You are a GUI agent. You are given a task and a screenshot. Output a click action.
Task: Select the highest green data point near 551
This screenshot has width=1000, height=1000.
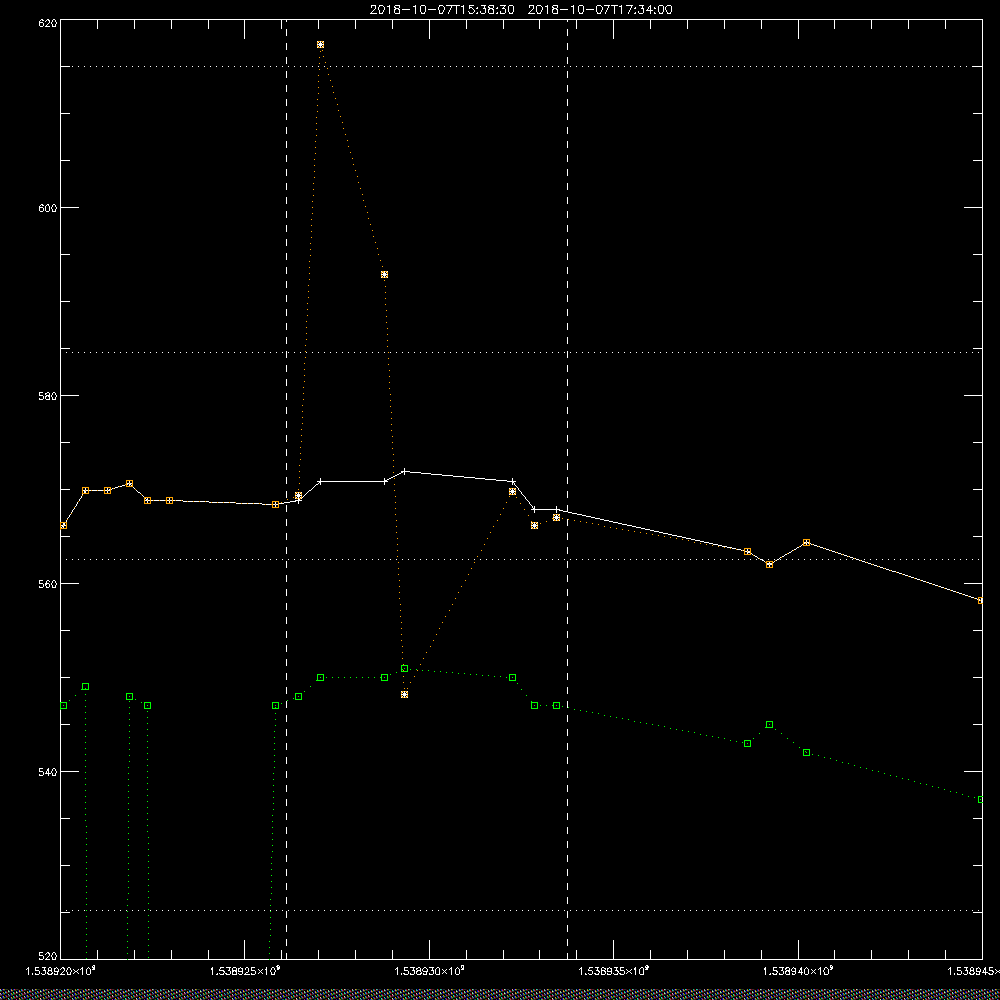point(404,668)
